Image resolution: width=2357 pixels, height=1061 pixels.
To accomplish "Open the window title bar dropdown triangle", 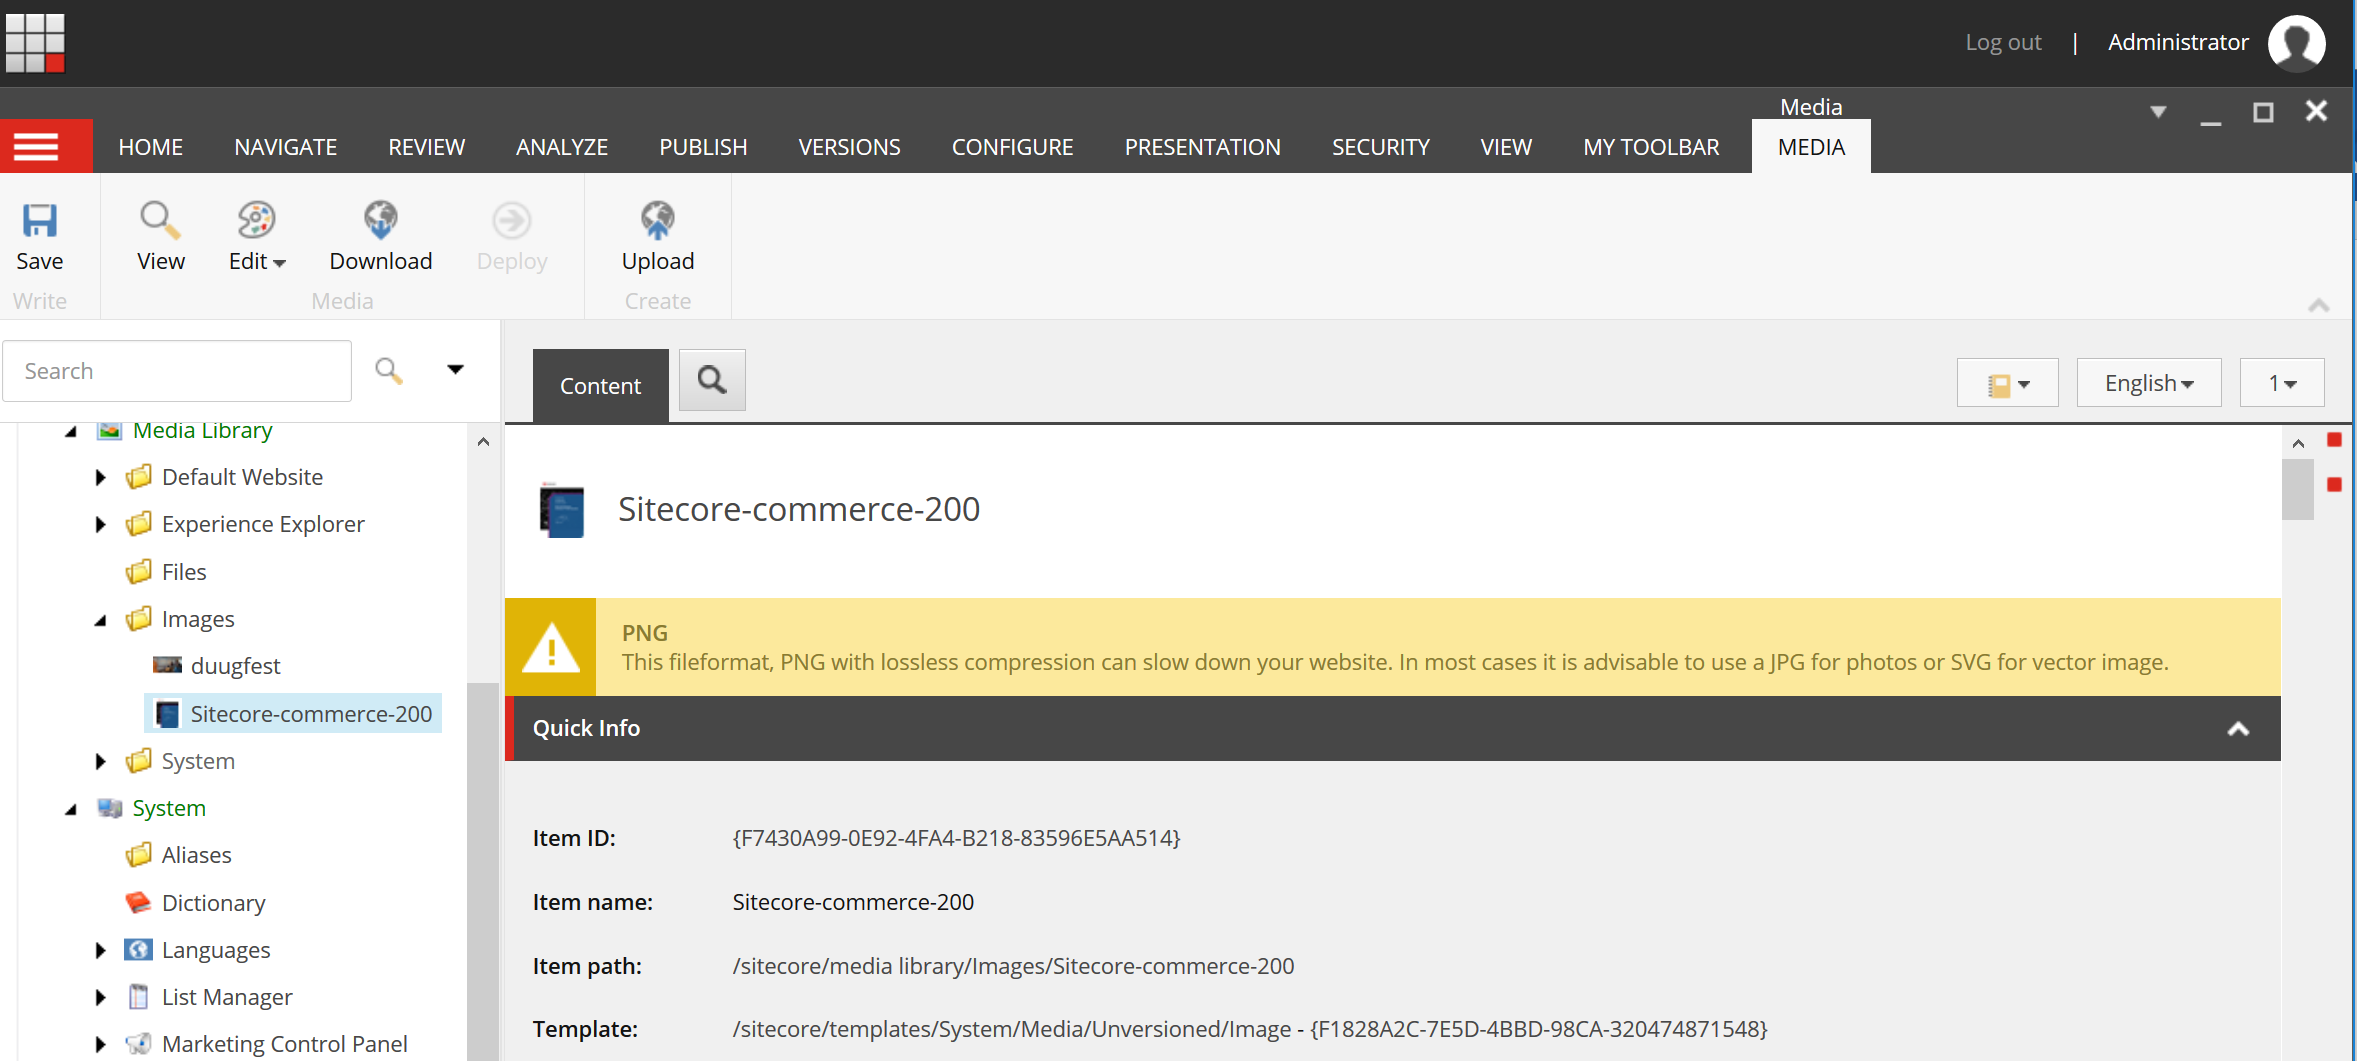I will (x=2158, y=112).
